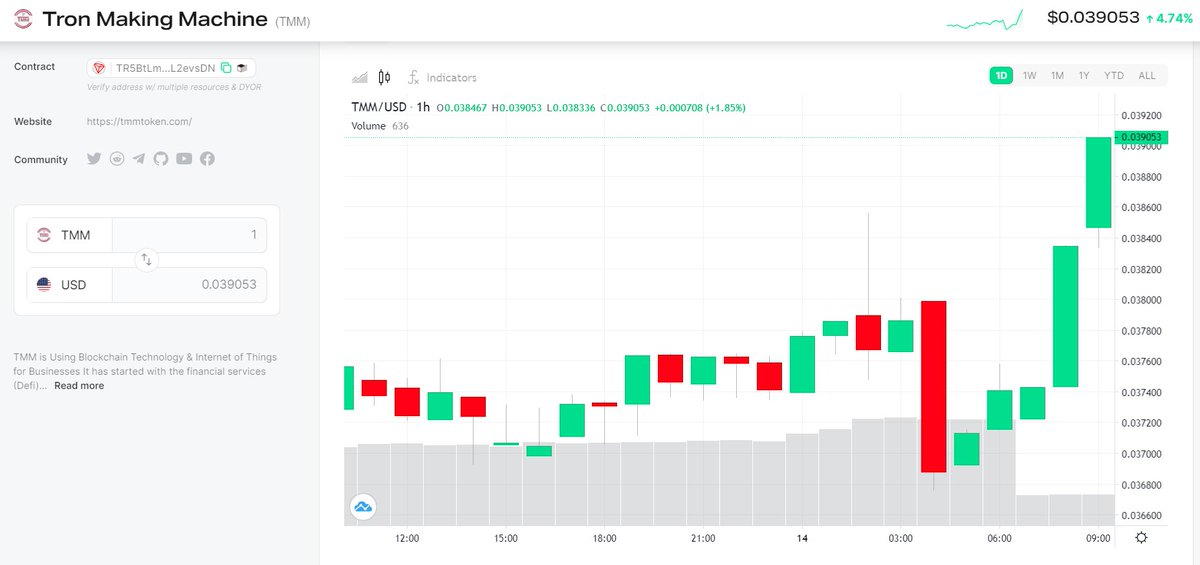Click the truncated contract address TR5BtLm...L2evsDN

click(x=164, y=68)
